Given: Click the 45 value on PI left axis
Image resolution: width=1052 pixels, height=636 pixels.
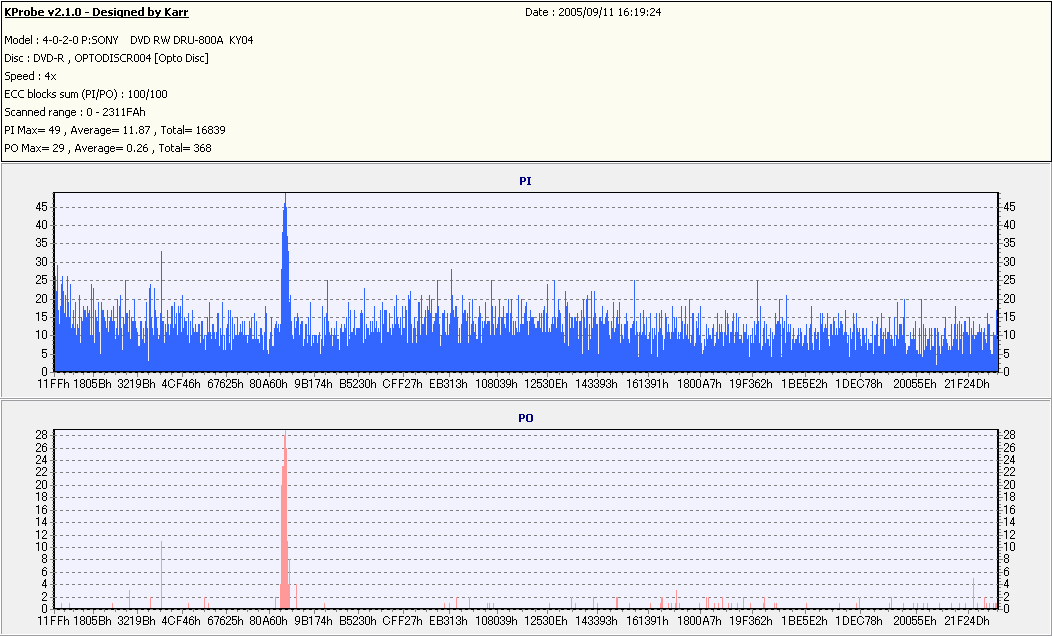Looking at the screenshot, I should [42, 207].
